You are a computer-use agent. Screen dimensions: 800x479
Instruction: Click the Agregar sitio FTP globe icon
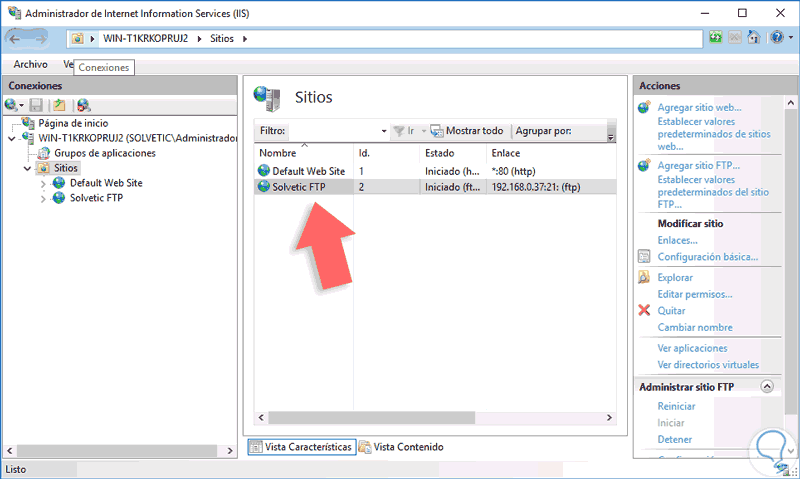coord(644,165)
